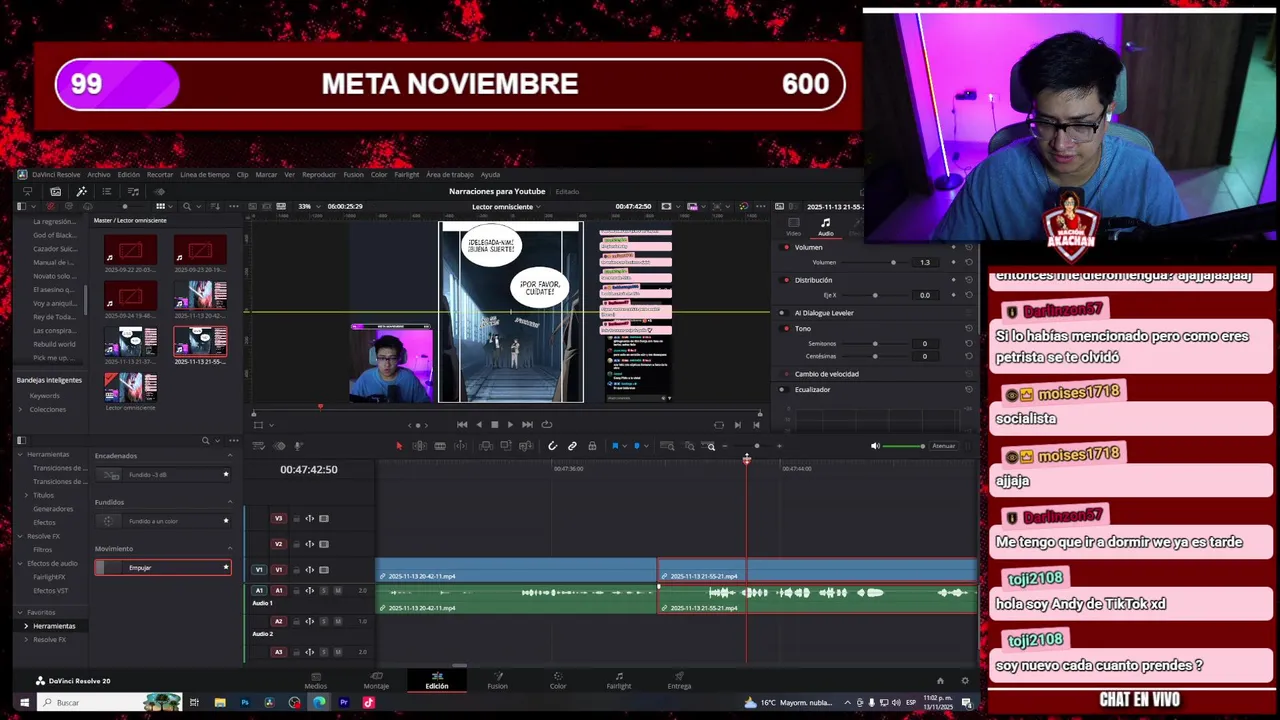Viewport: 1280px width, 720px height.
Task: Disable the V2 video track
Action: coord(323,544)
